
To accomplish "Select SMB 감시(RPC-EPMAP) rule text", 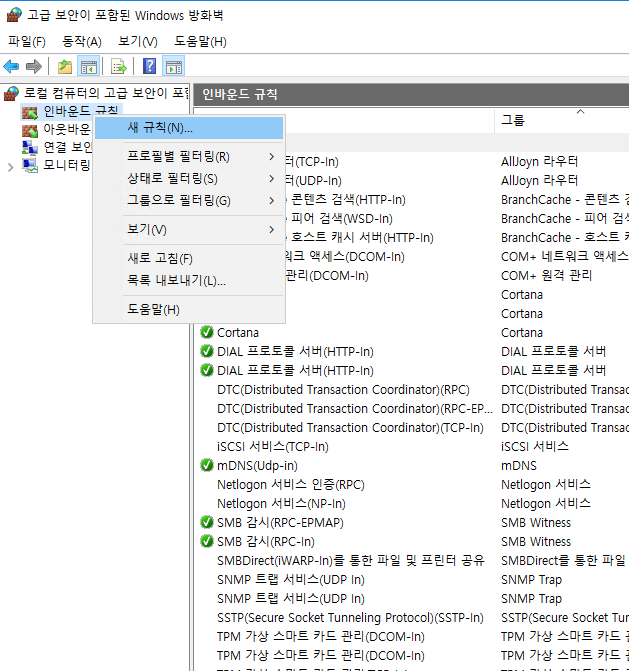I will click(x=280, y=522).
